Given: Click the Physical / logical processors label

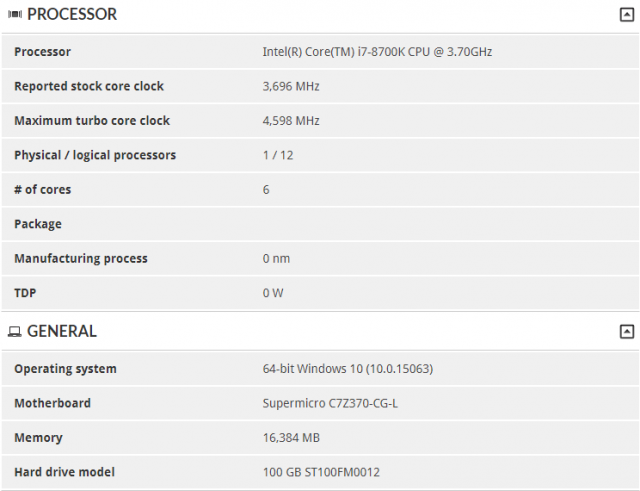Looking at the screenshot, I should 95,155.
